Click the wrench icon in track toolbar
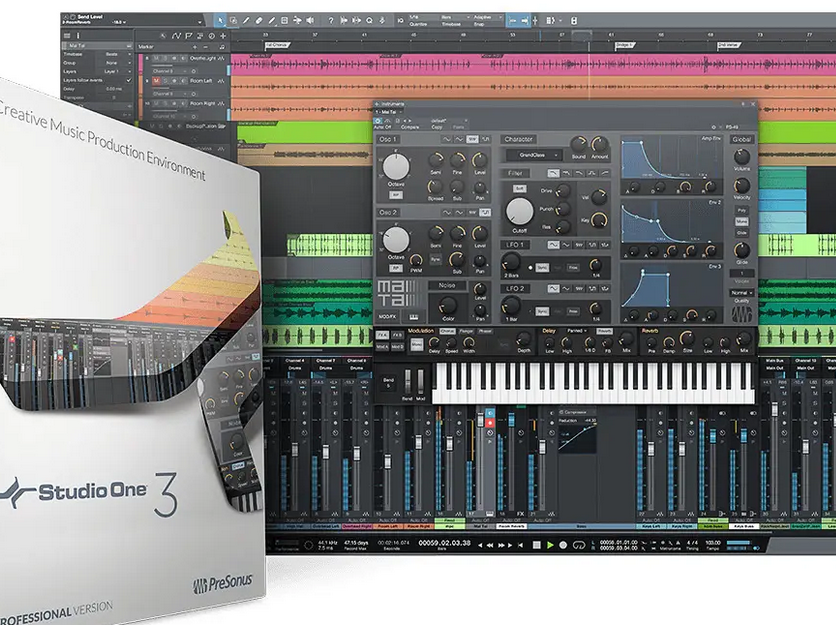Screen dimensions: 836x625 pyautogui.click(x=163, y=36)
